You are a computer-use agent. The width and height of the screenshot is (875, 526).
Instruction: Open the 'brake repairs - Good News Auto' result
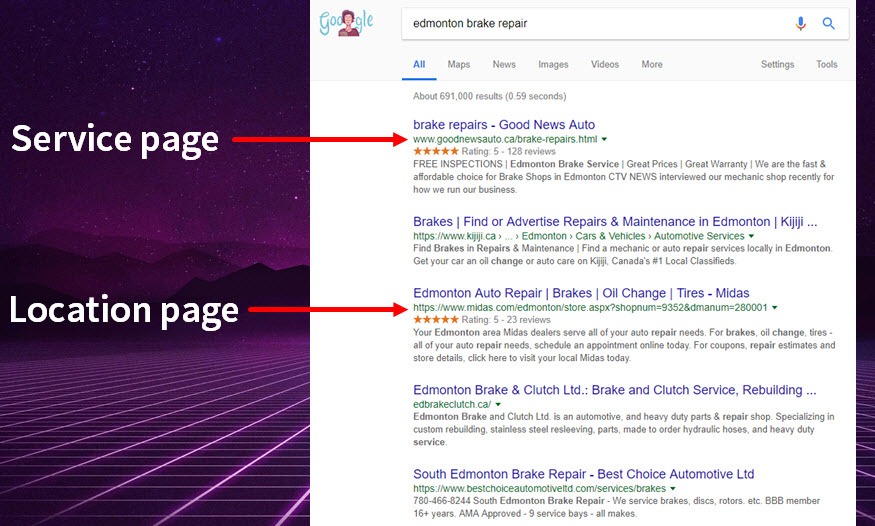point(504,125)
